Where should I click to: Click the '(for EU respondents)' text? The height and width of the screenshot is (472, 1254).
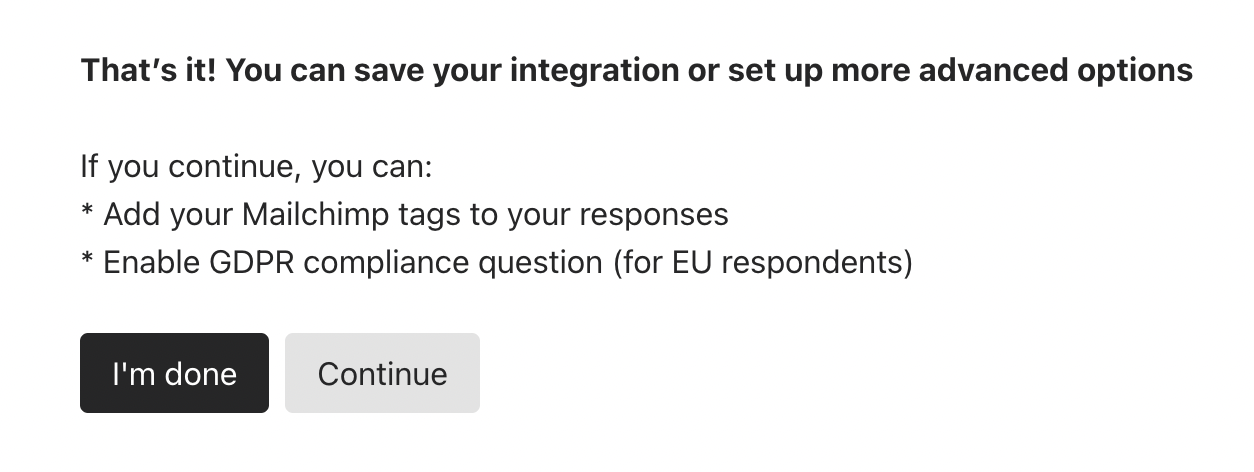click(761, 262)
